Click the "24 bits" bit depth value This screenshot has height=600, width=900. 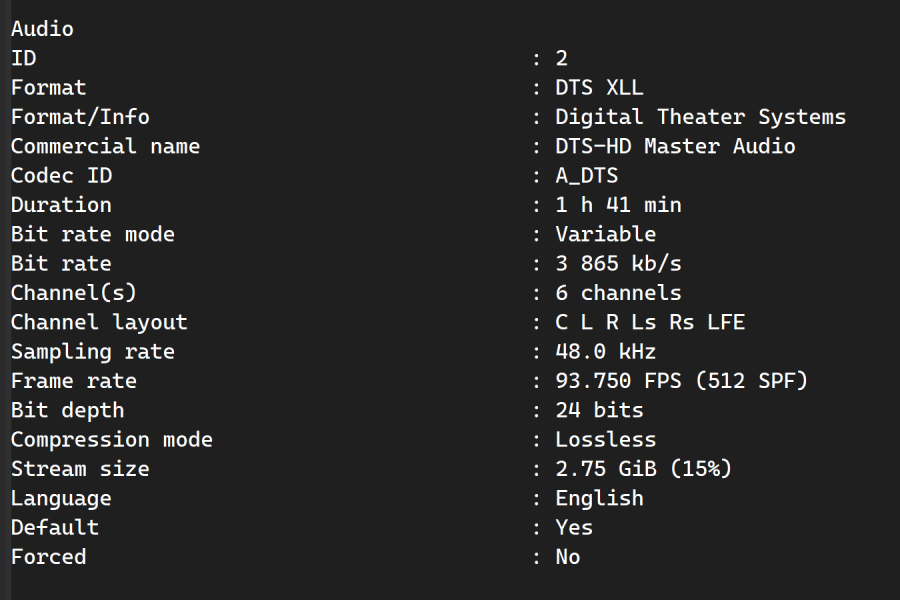pos(599,410)
